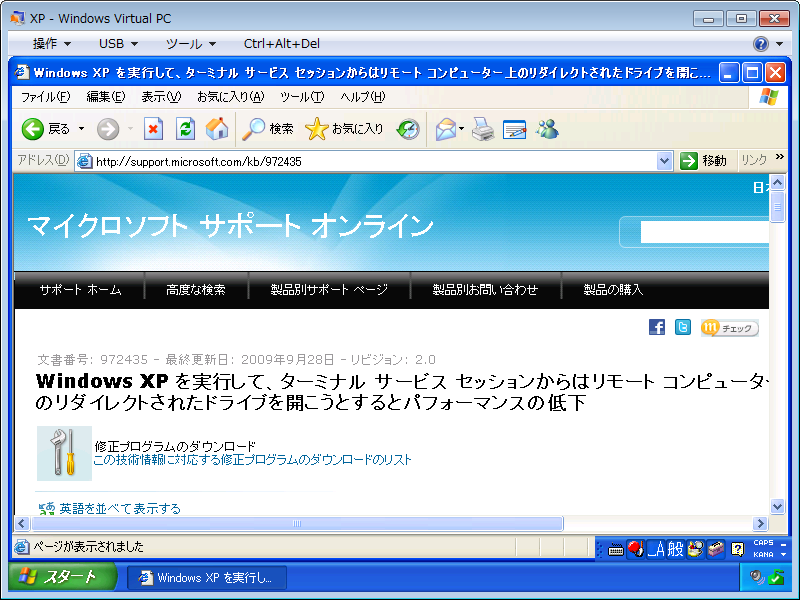Select the Windows XP を実行し taskbar button
Image resolution: width=800 pixels, height=600 pixels.
(207, 578)
